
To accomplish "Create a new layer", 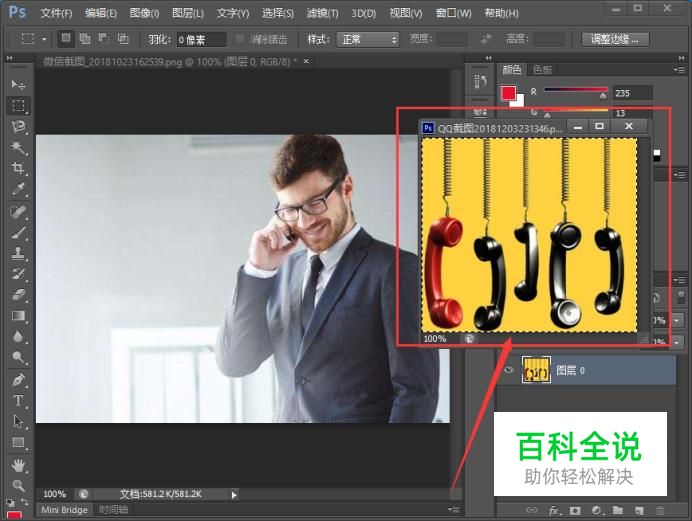I will (x=639, y=510).
